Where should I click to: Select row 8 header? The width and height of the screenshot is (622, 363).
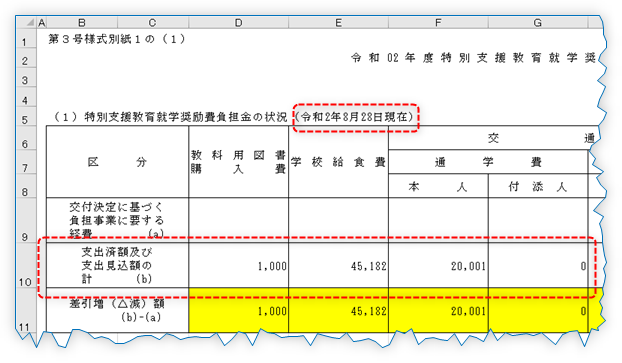26,186
